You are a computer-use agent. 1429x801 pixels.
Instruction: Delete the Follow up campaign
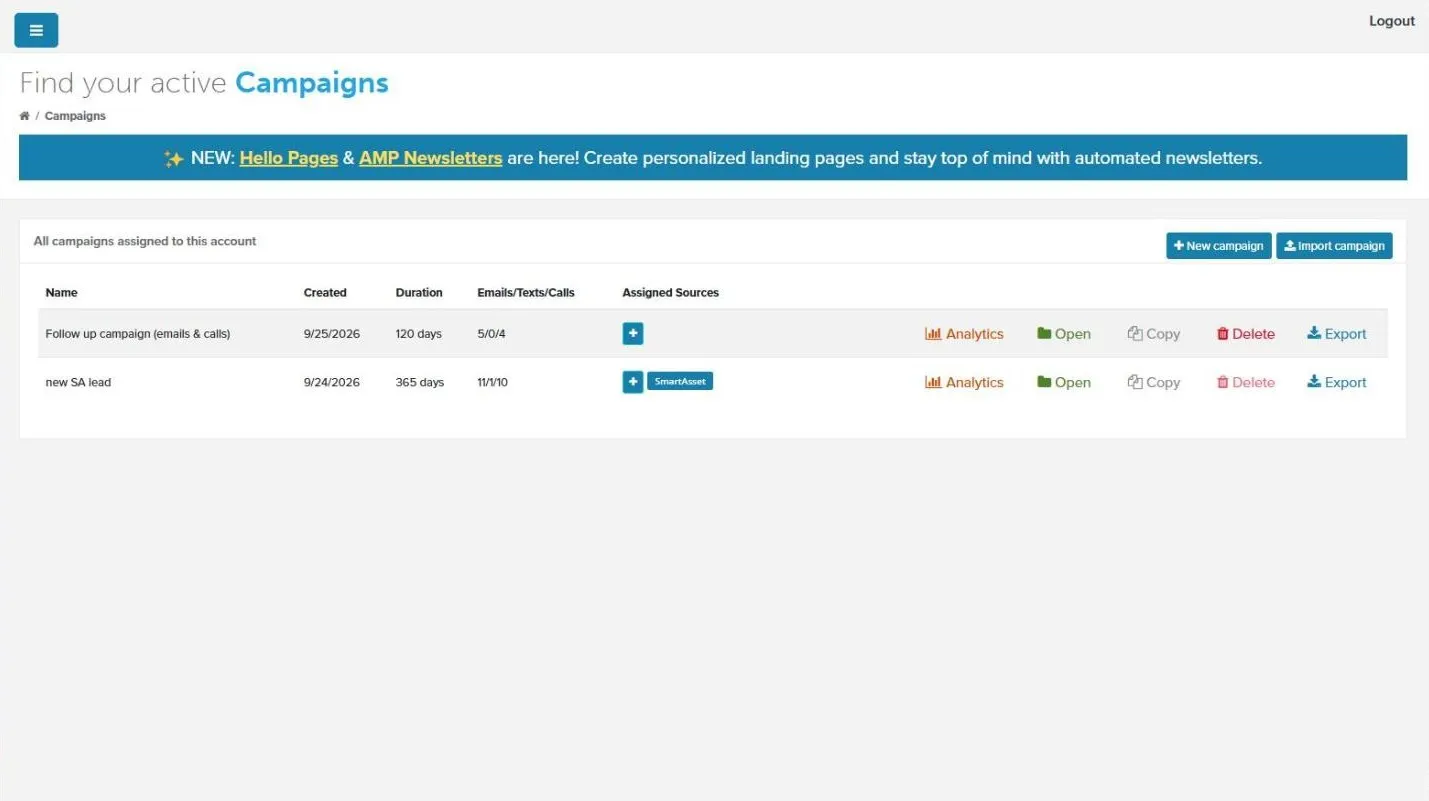tap(1246, 334)
